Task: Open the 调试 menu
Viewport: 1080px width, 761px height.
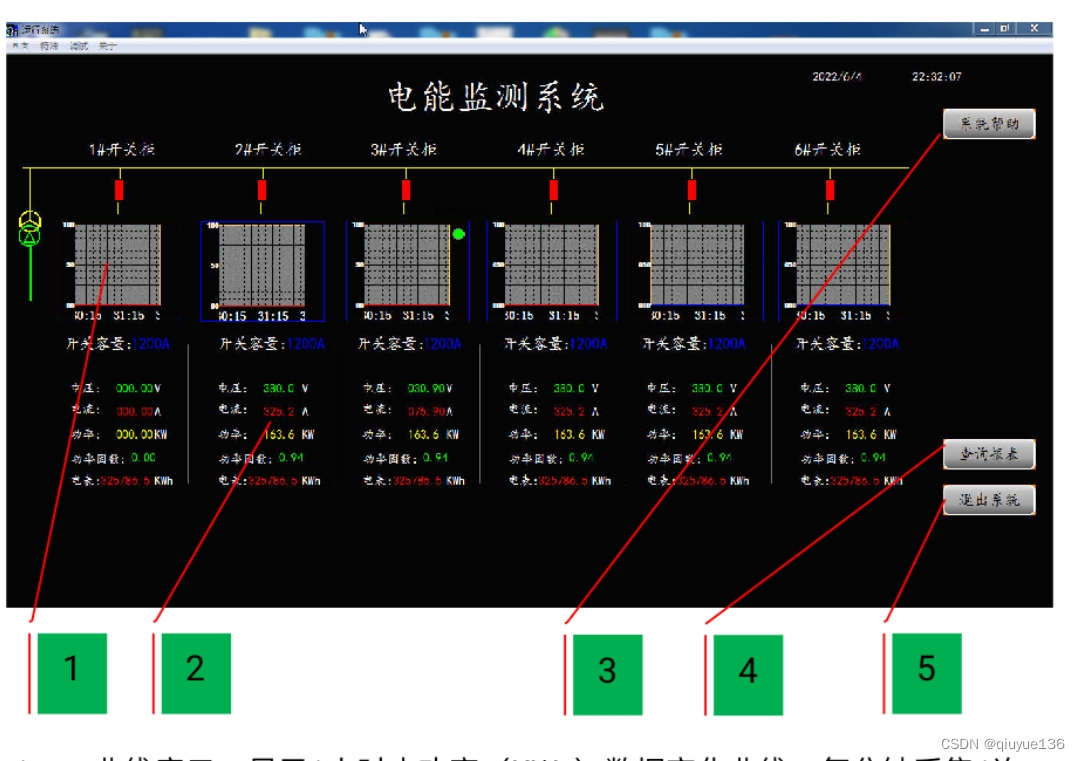Action: 77,44
